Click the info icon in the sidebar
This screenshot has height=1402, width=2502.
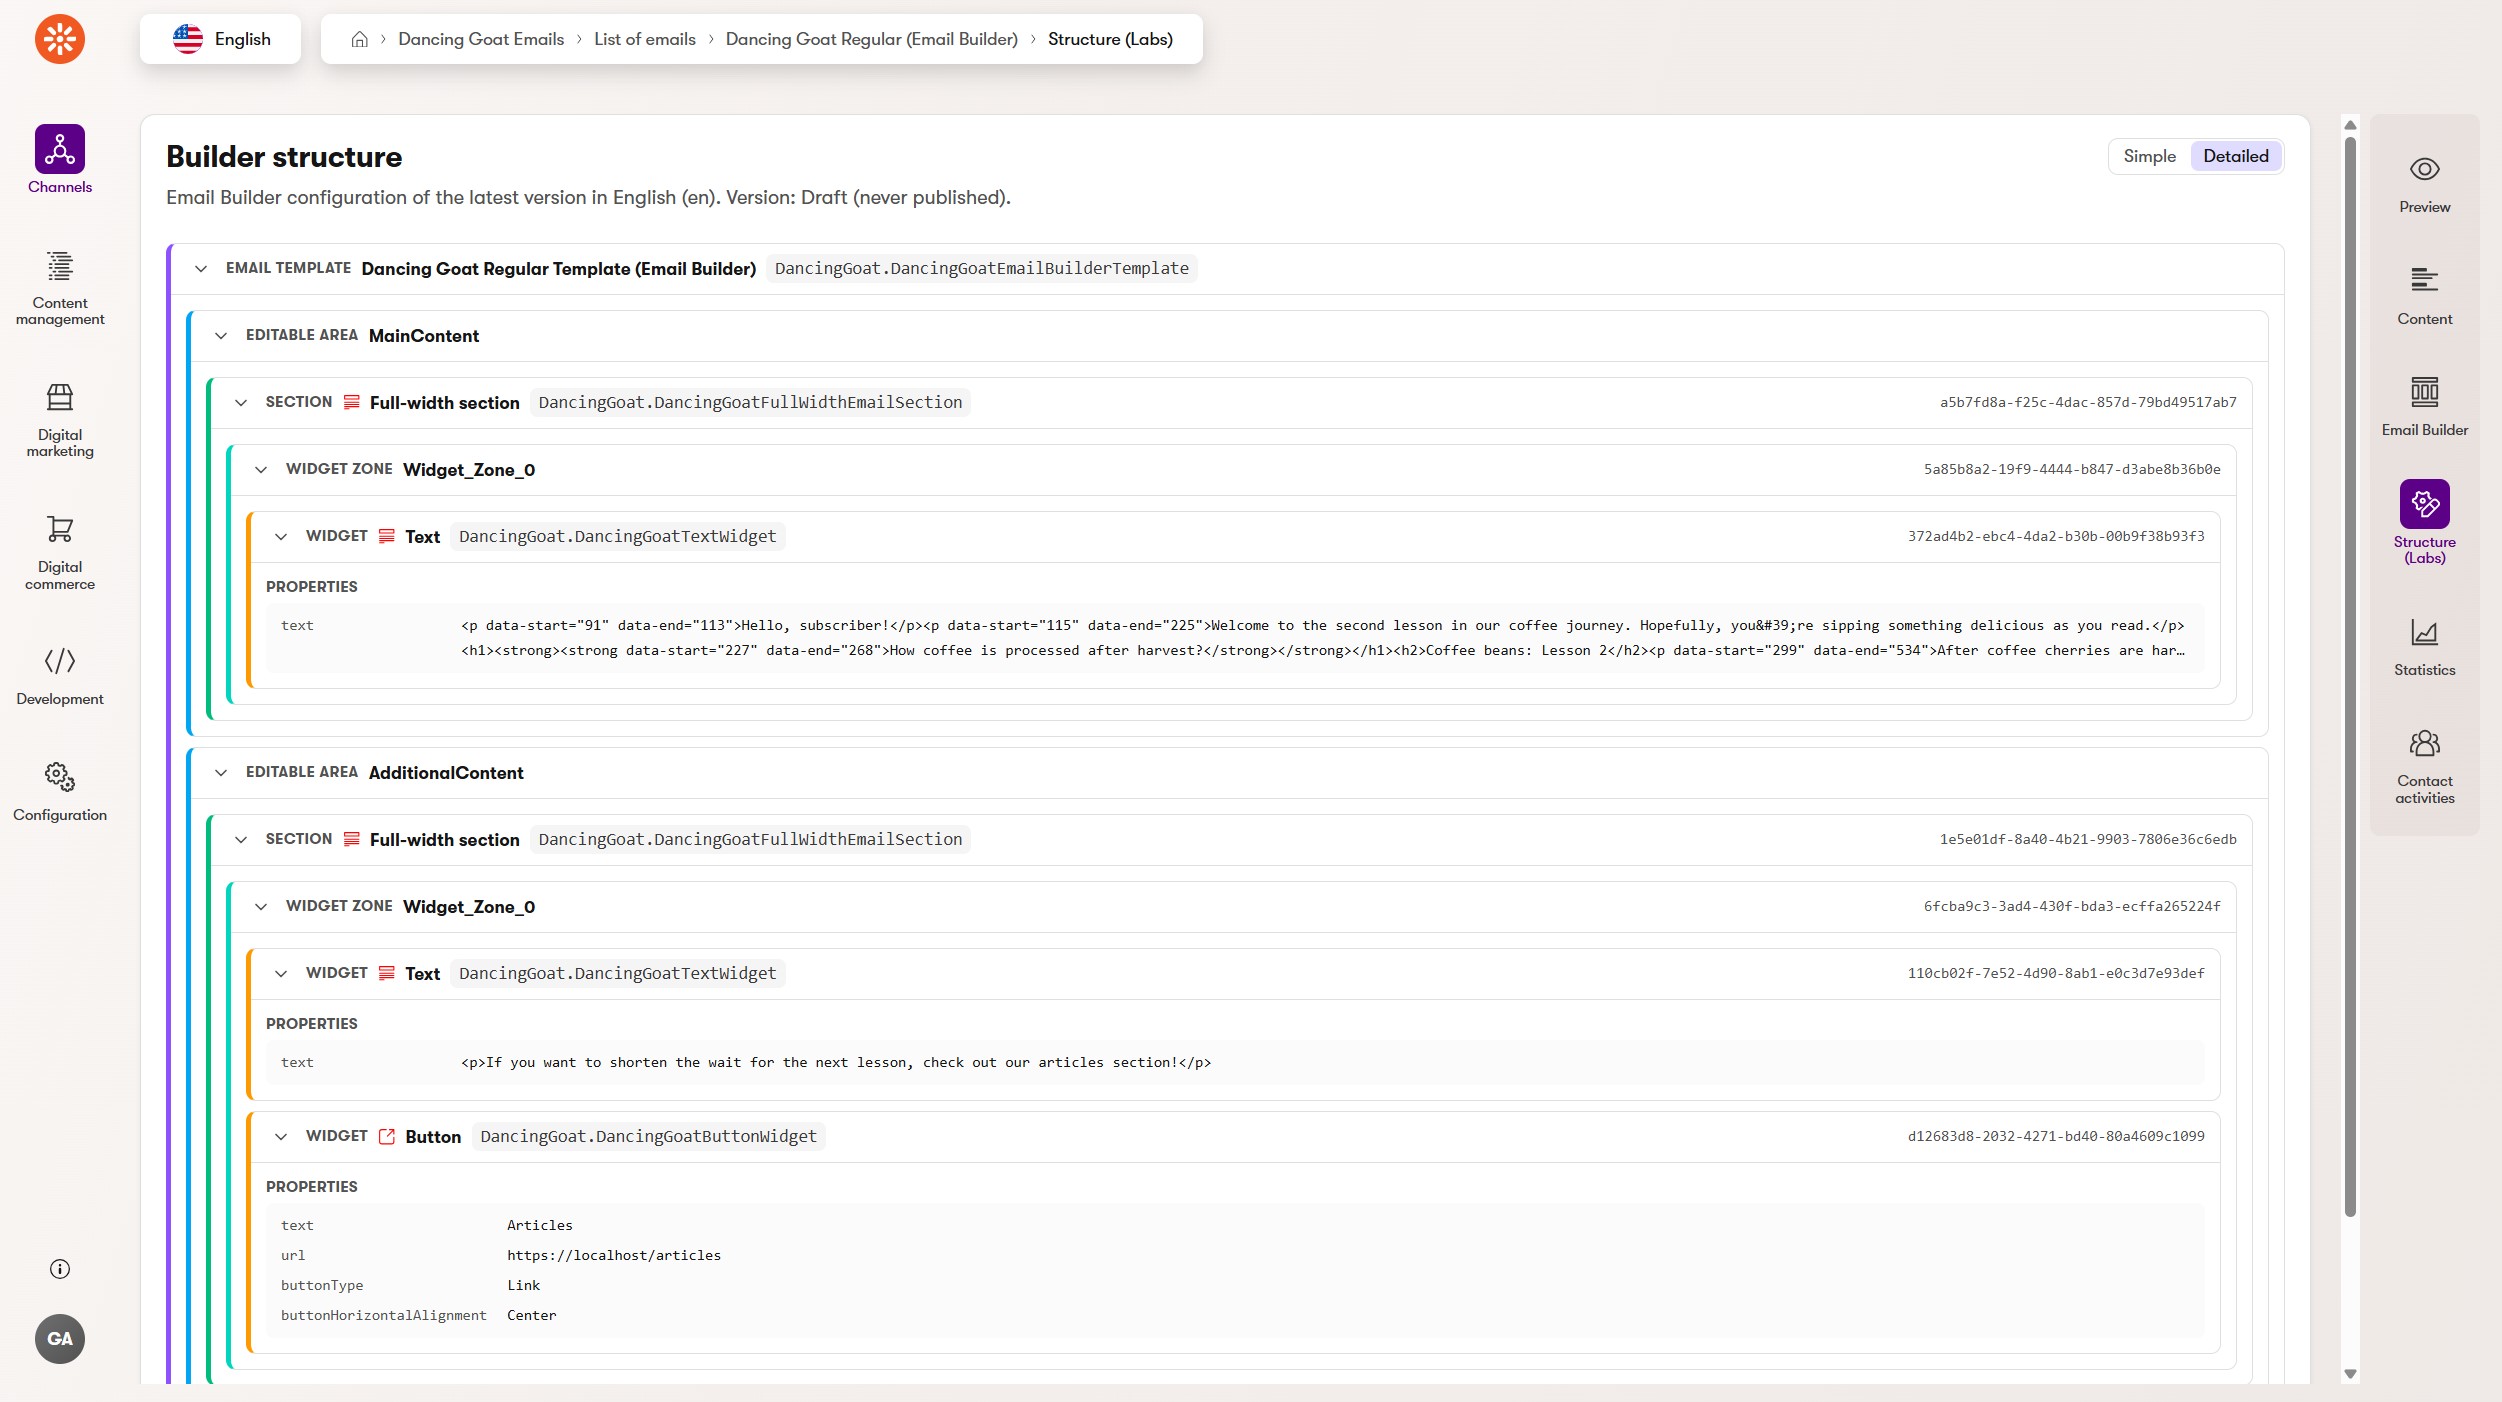(60, 1269)
